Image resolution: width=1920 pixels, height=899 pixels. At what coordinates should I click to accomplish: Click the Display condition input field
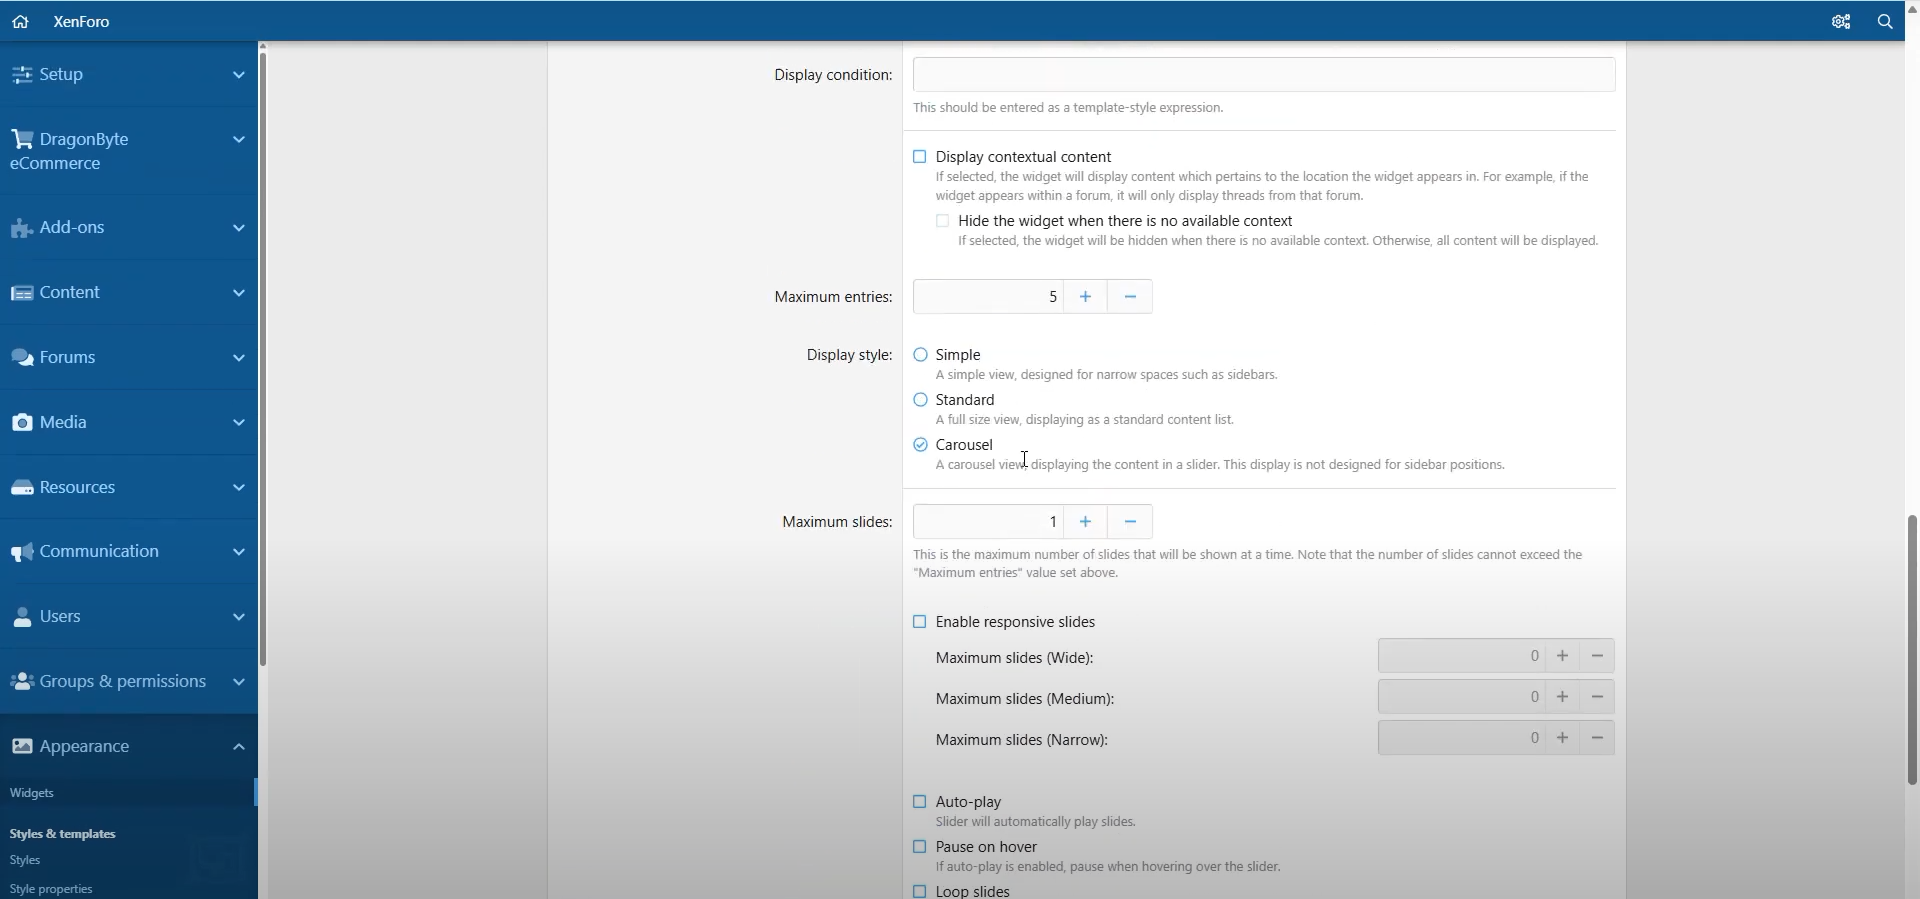coord(1263,75)
